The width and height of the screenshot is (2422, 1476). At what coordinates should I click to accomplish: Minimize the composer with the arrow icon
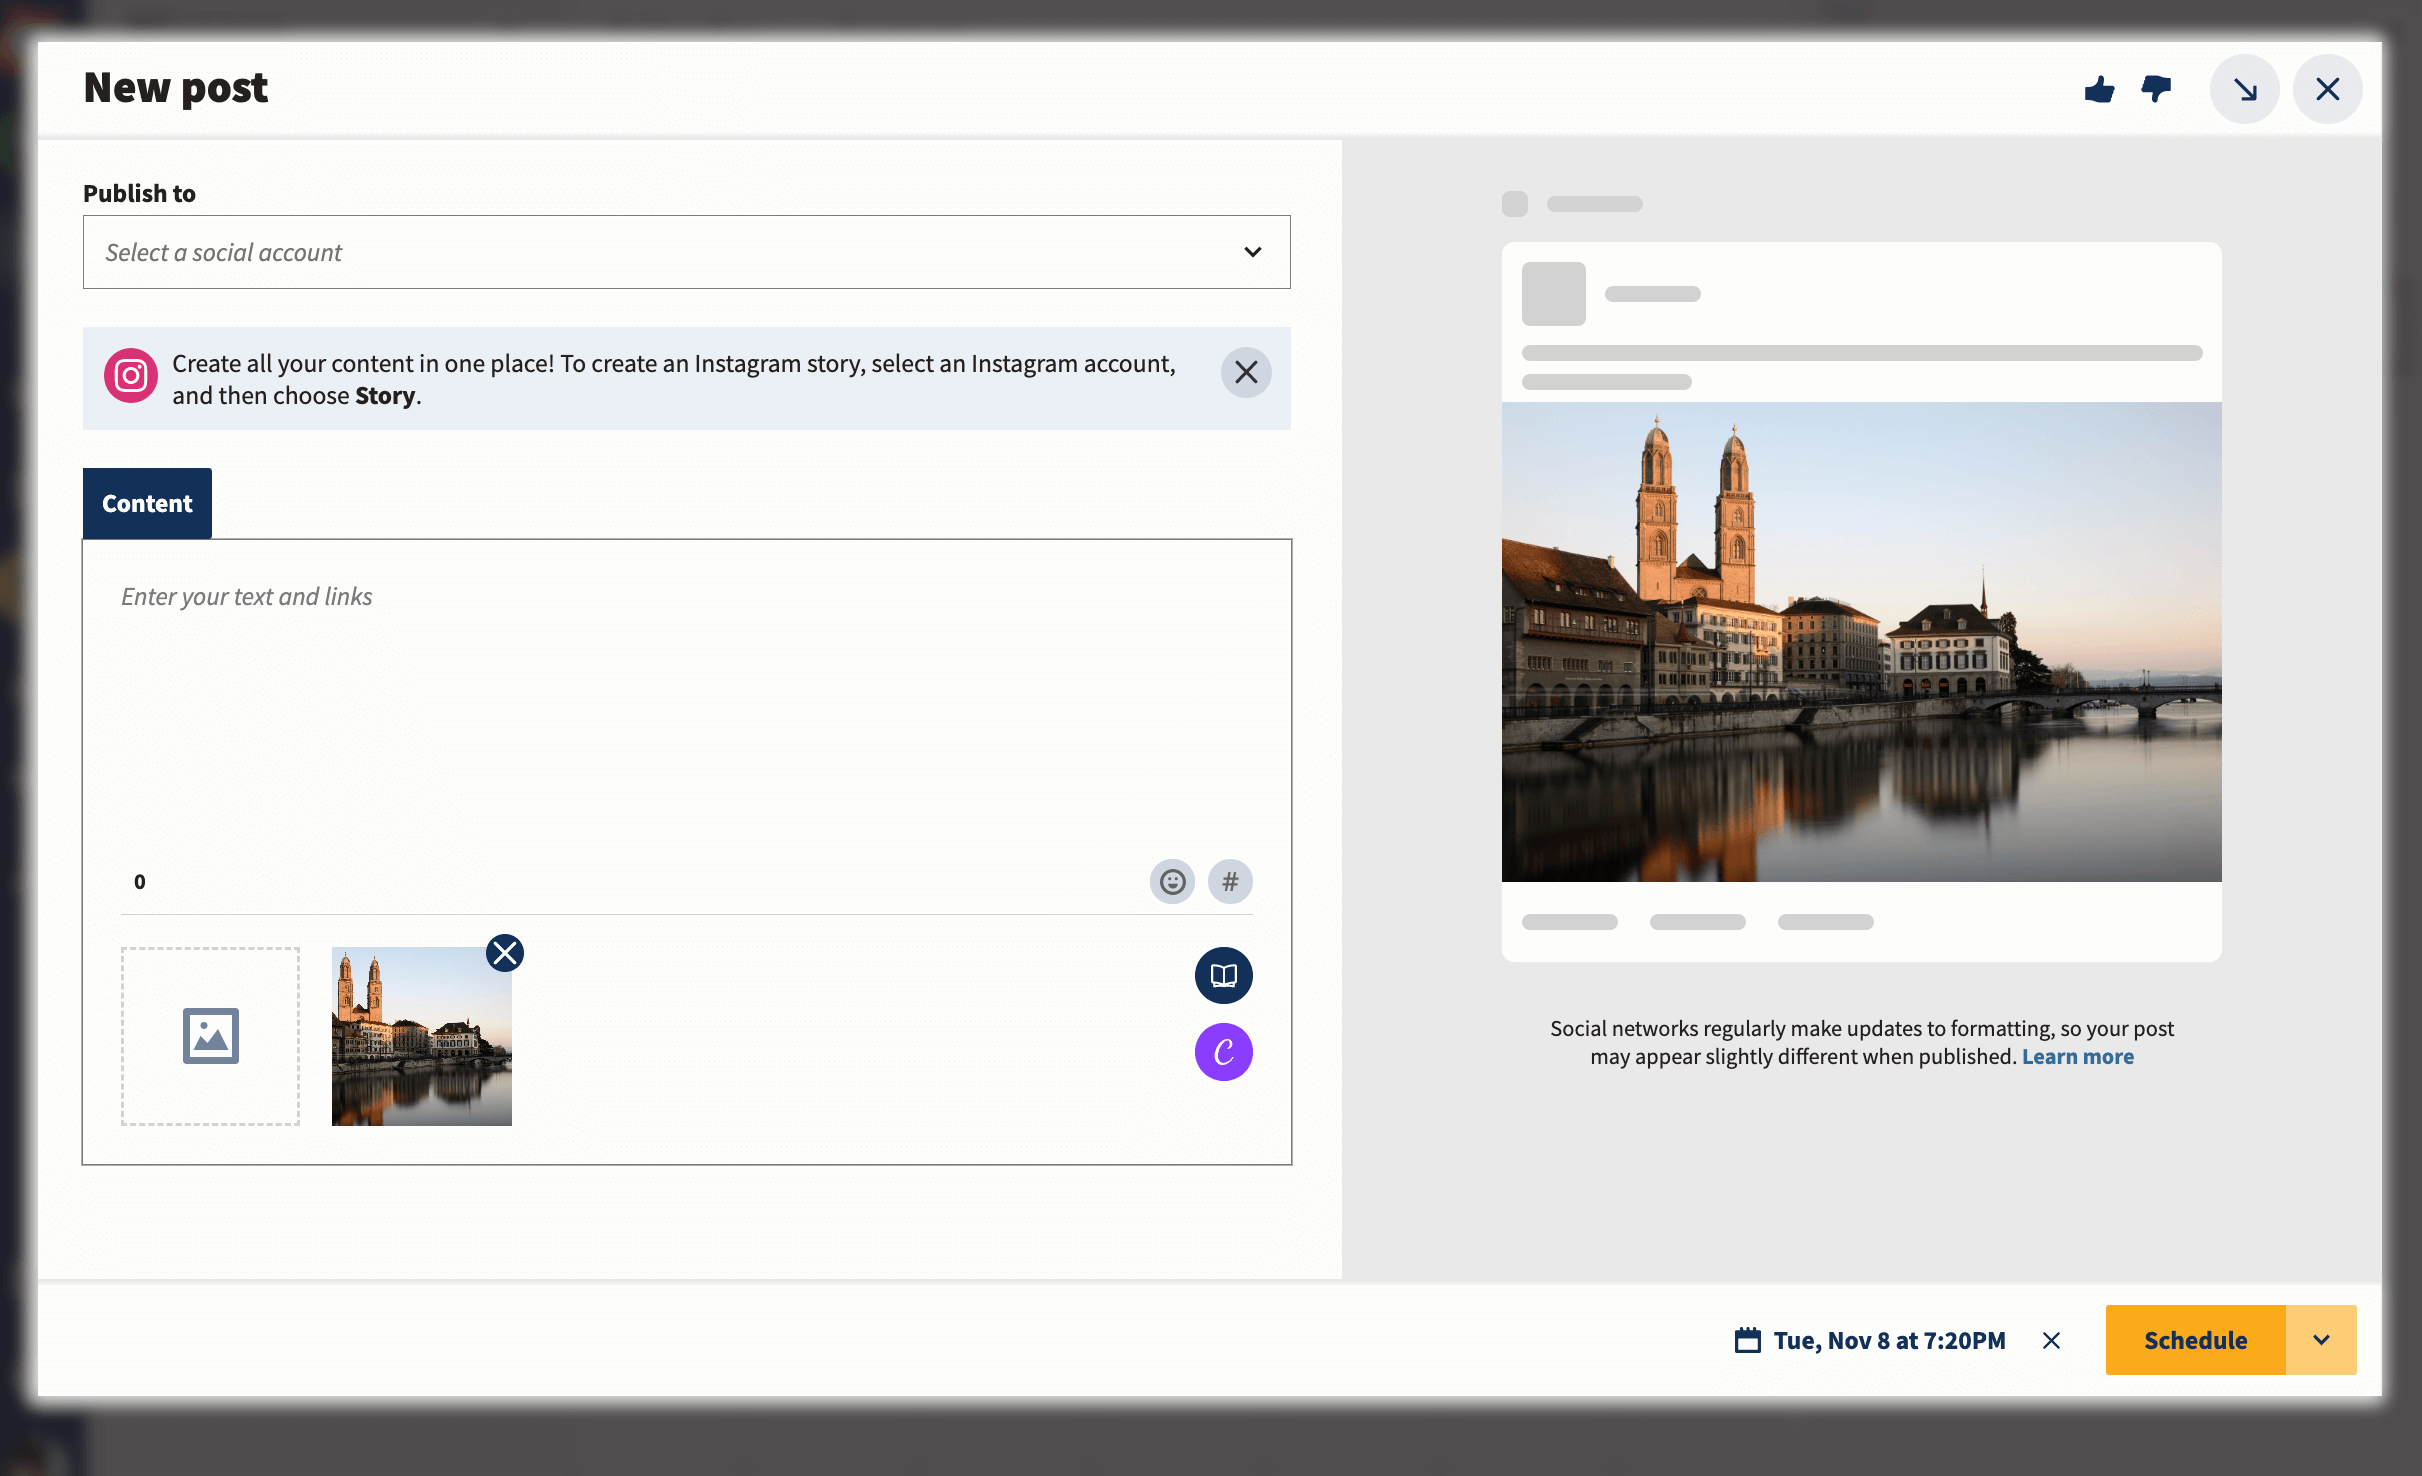(x=2245, y=89)
